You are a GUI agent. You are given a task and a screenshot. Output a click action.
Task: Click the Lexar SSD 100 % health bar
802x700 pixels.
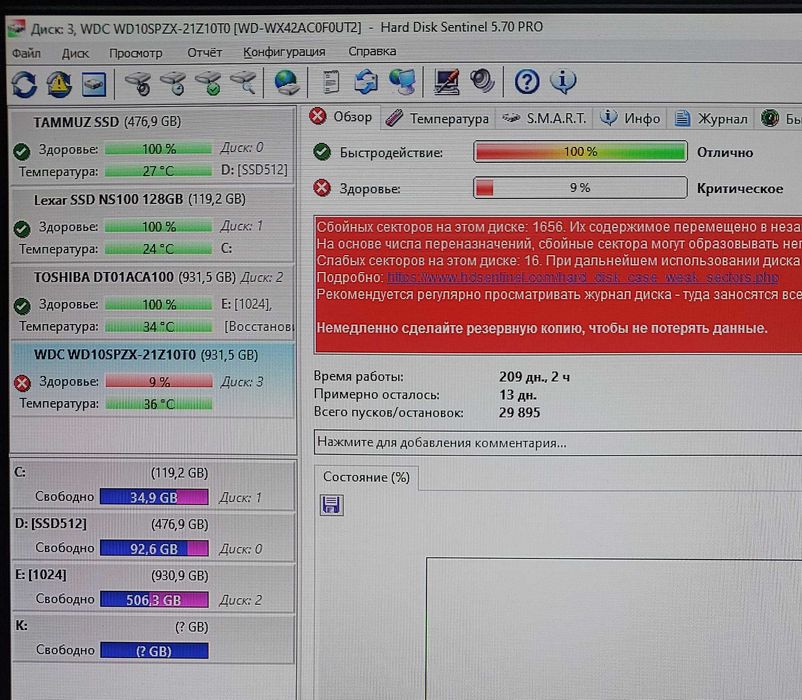159,227
